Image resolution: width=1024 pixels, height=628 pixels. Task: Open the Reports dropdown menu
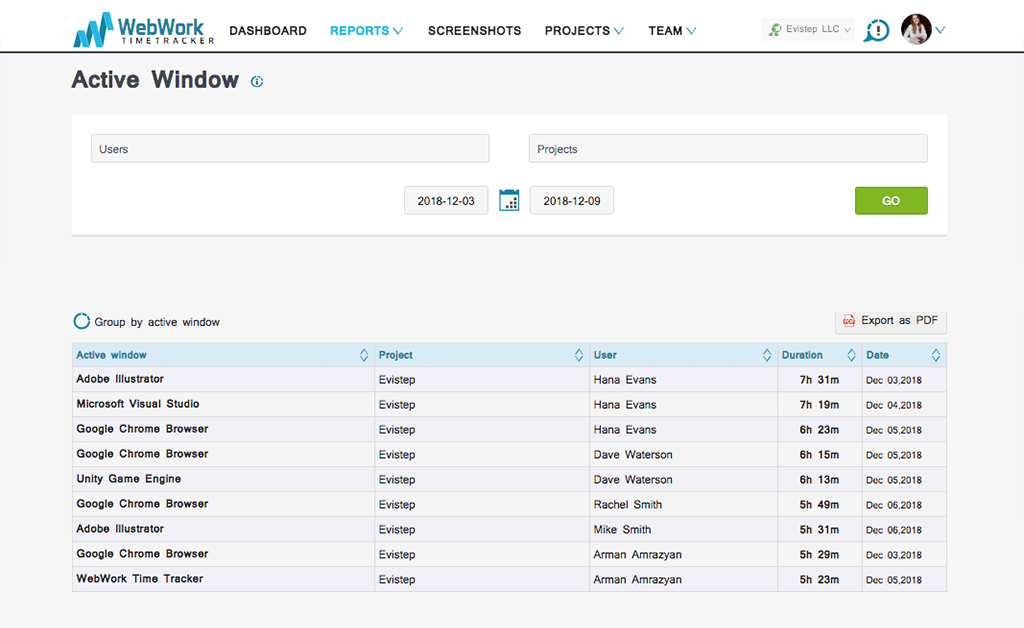366,31
